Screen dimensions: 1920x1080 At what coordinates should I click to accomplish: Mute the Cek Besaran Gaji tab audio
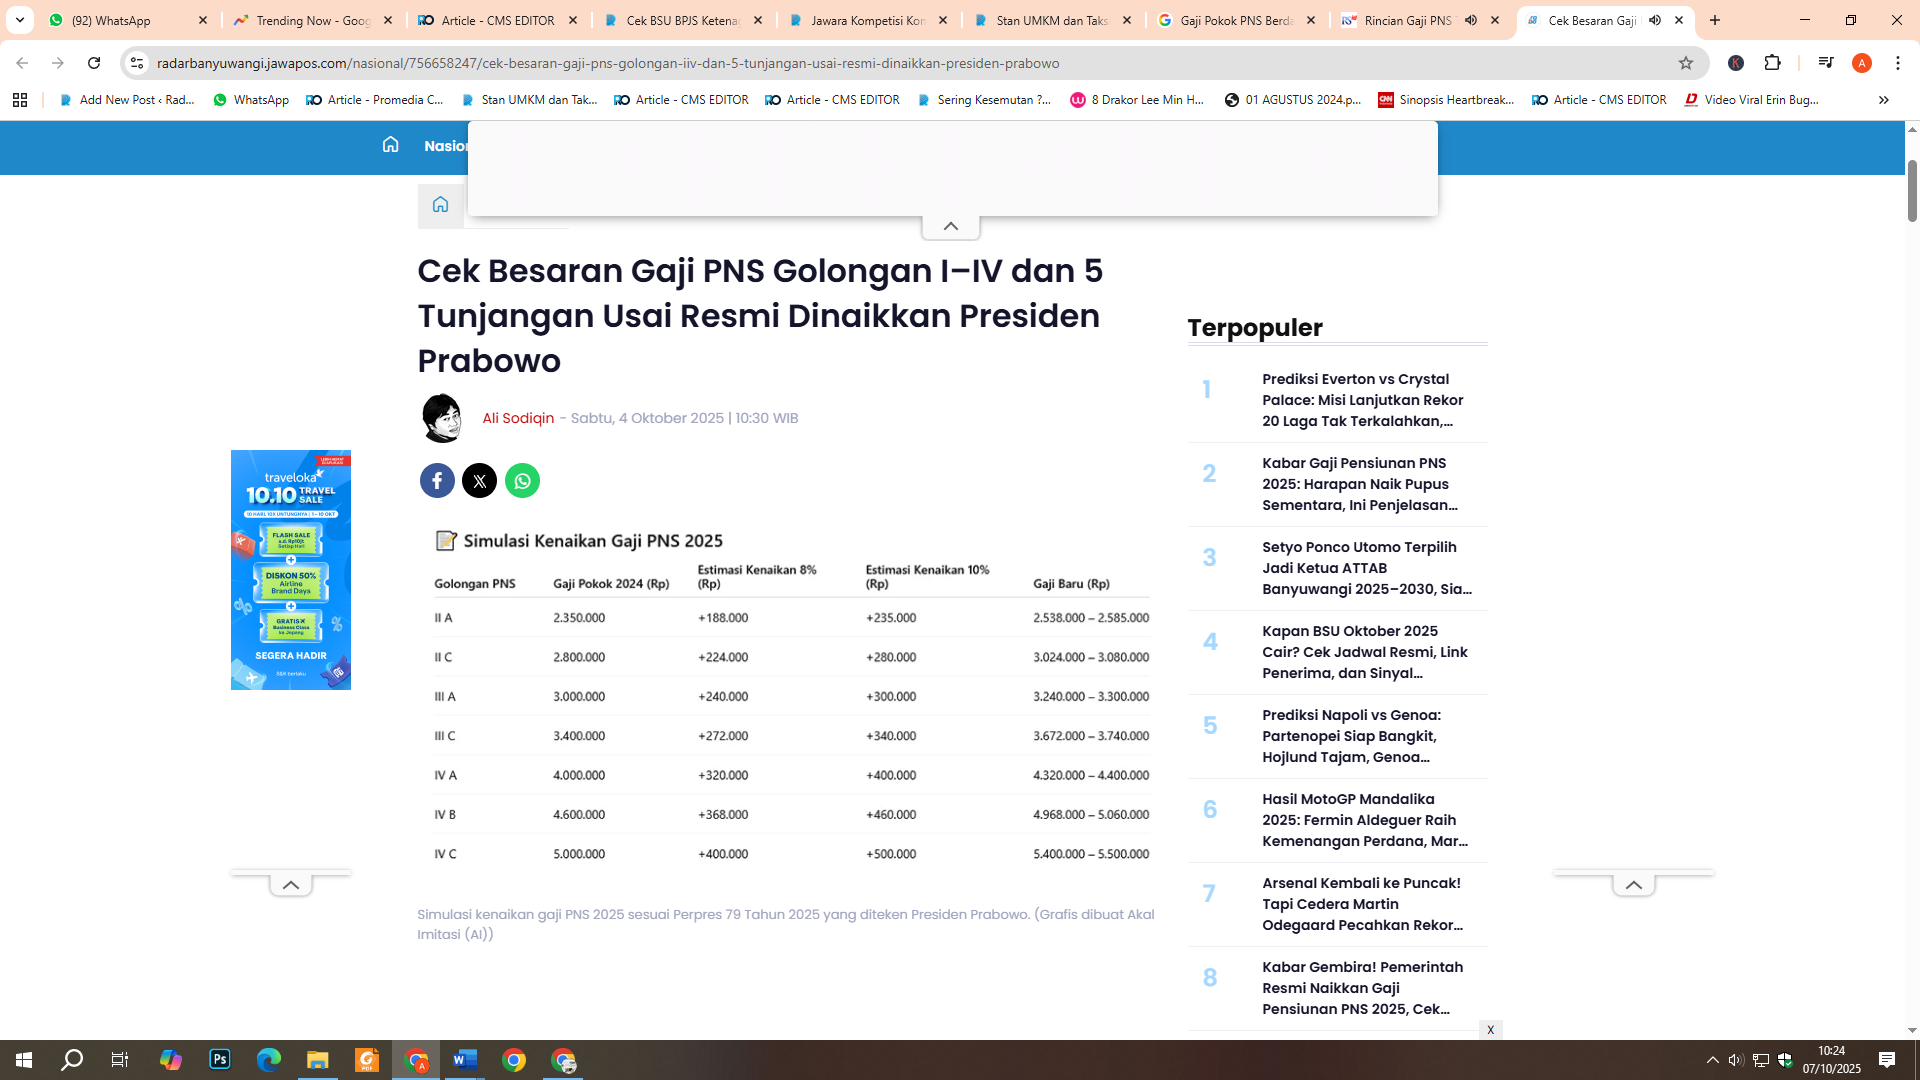pyautogui.click(x=1655, y=20)
